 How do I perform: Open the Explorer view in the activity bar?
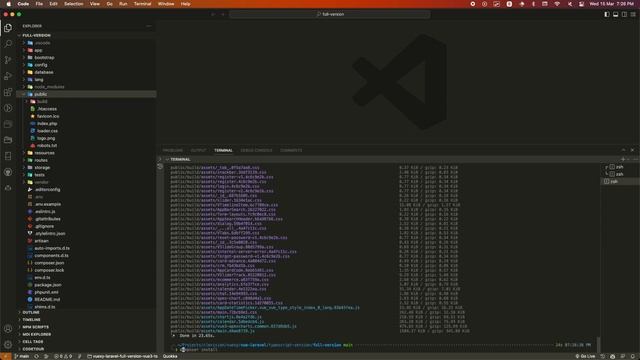[x=8, y=28]
